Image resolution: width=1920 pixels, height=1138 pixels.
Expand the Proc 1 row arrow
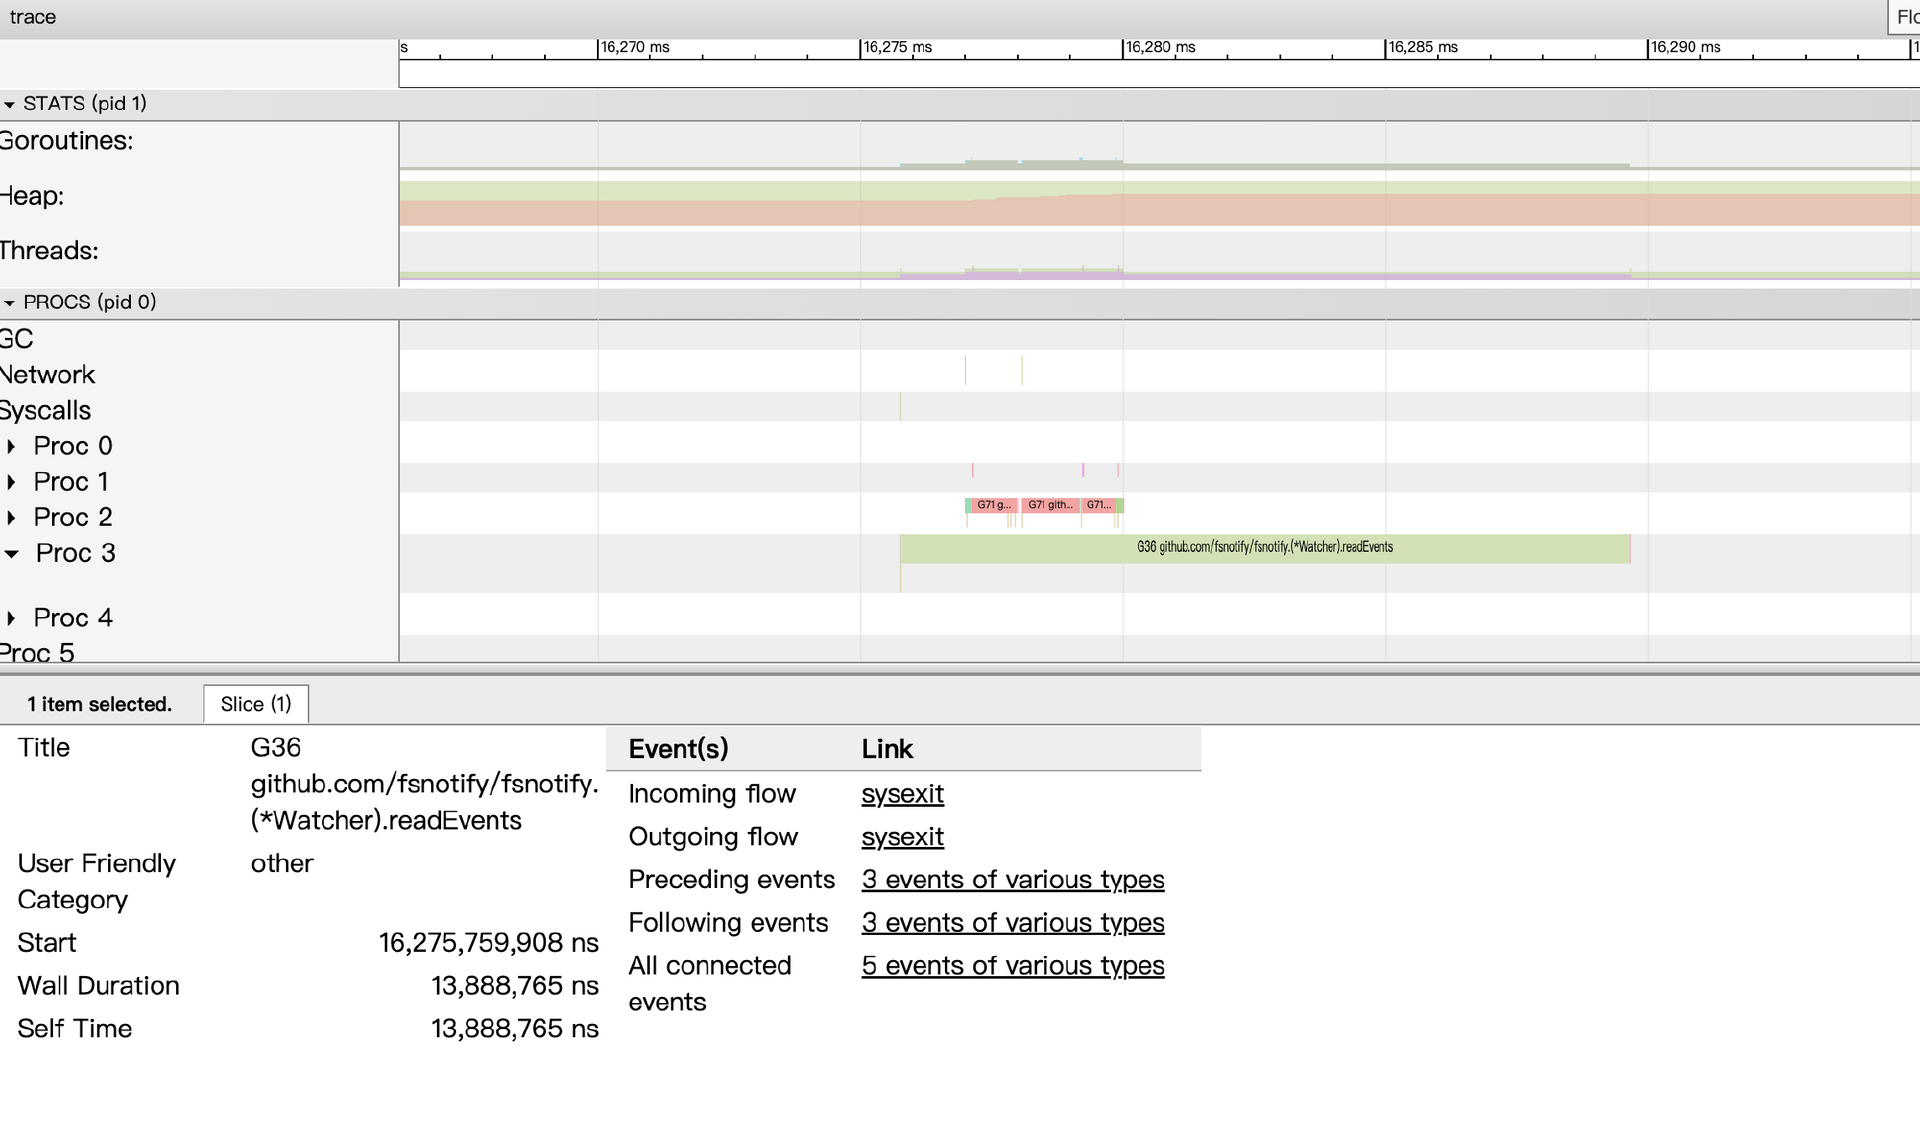click(x=11, y=482)
